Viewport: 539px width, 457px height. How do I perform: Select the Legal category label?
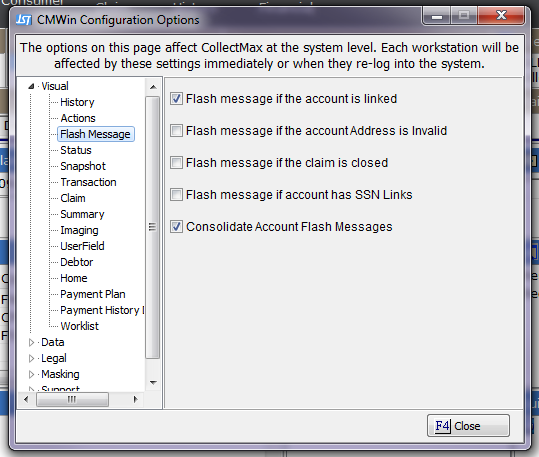point(54,358)
